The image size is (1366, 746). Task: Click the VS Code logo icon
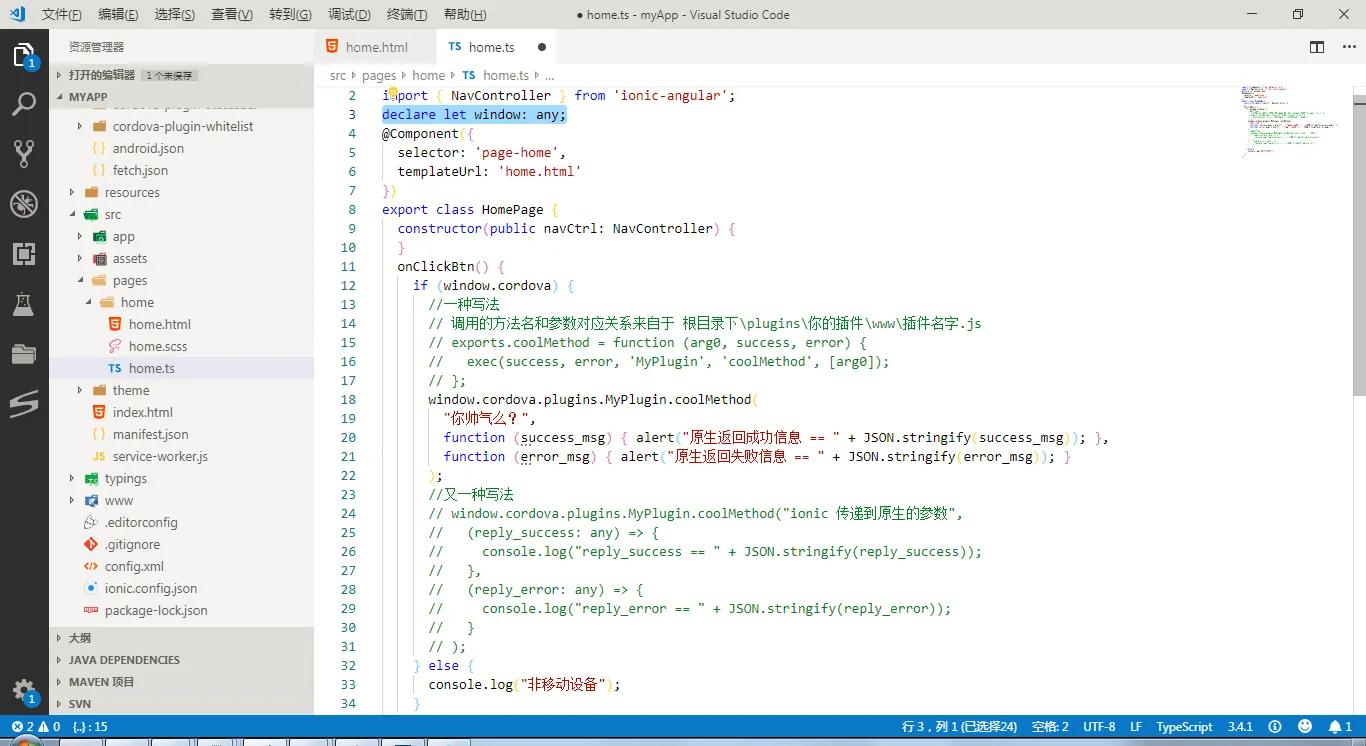tap(16, 14)
